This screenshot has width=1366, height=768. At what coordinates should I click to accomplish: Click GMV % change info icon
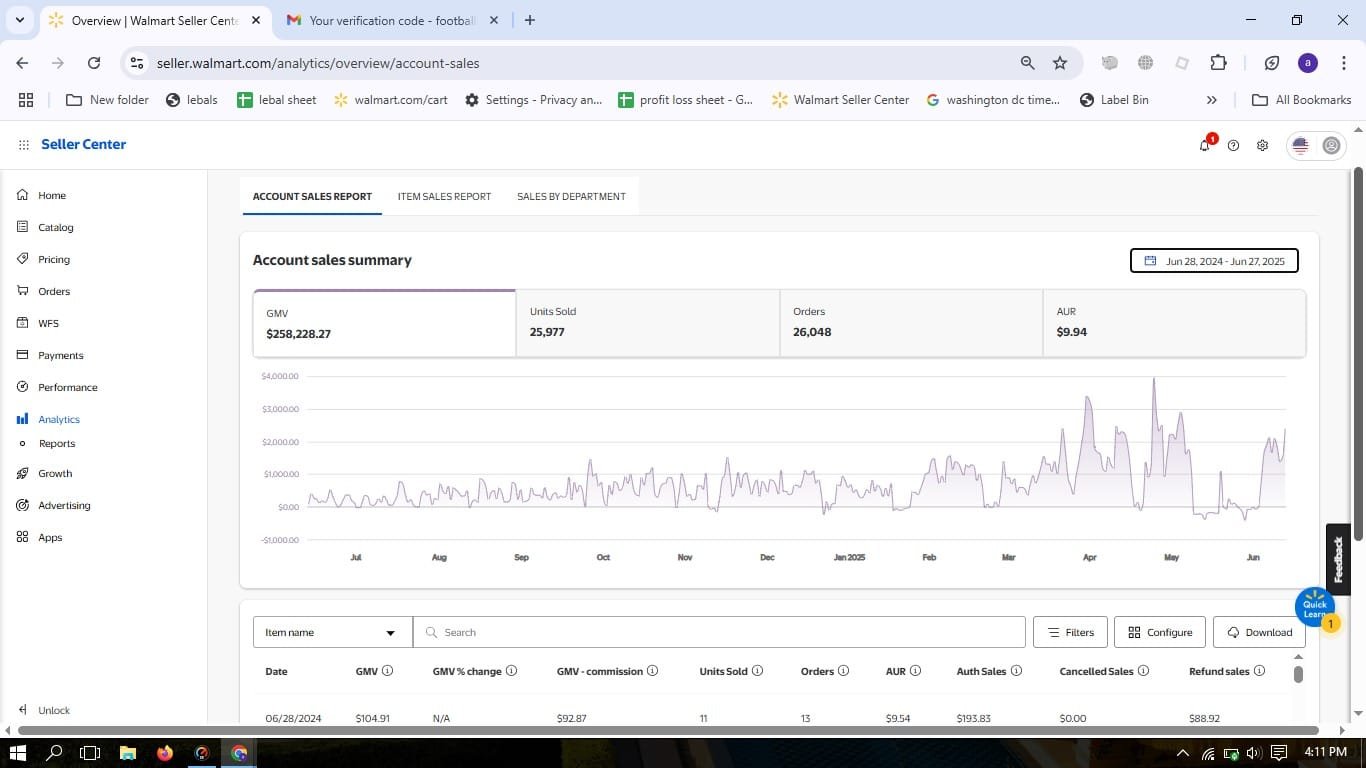tap(511, 671)
